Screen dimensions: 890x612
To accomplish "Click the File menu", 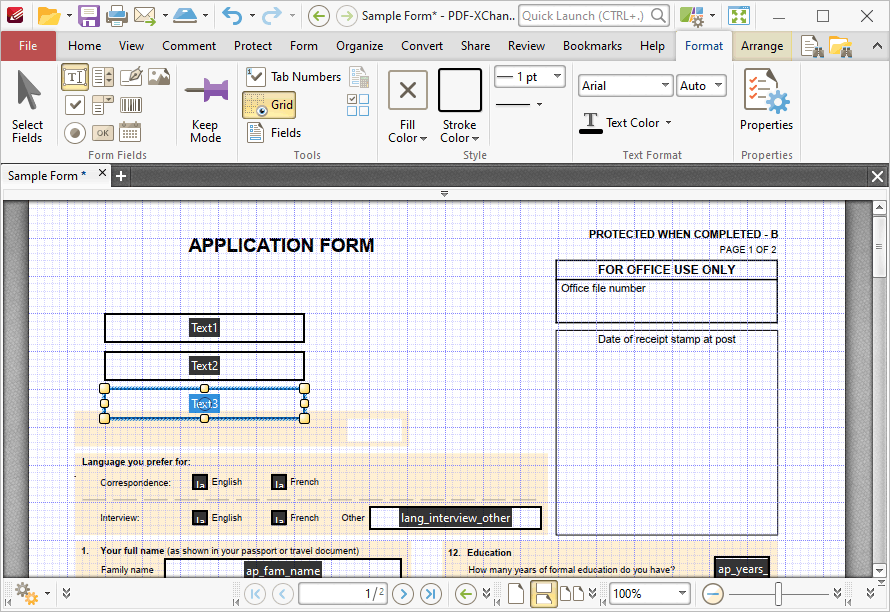I will pos(28,46).
